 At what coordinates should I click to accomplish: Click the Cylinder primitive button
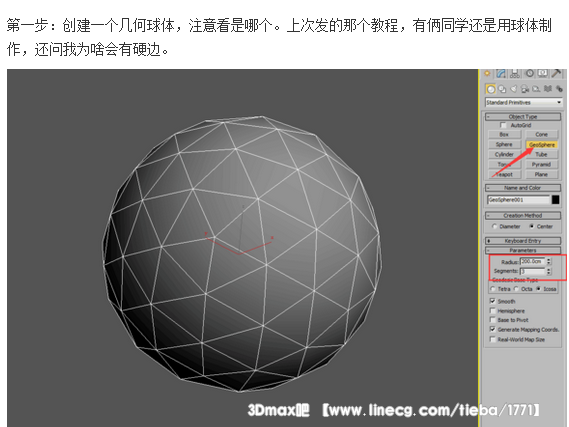pos(504,155)
